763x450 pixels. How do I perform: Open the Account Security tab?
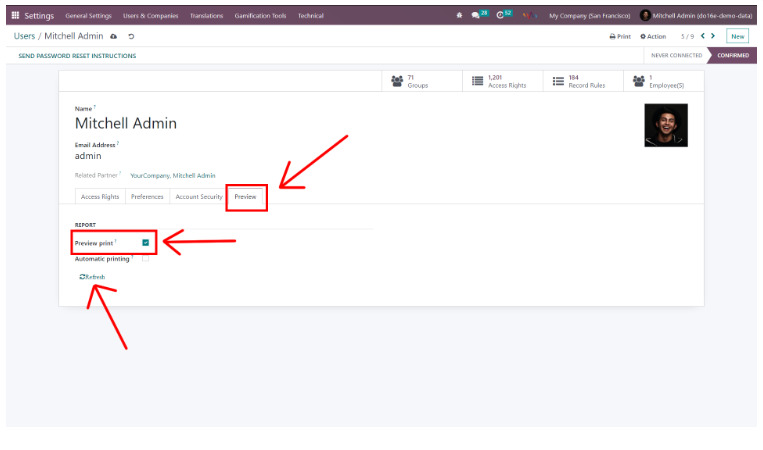199,197
